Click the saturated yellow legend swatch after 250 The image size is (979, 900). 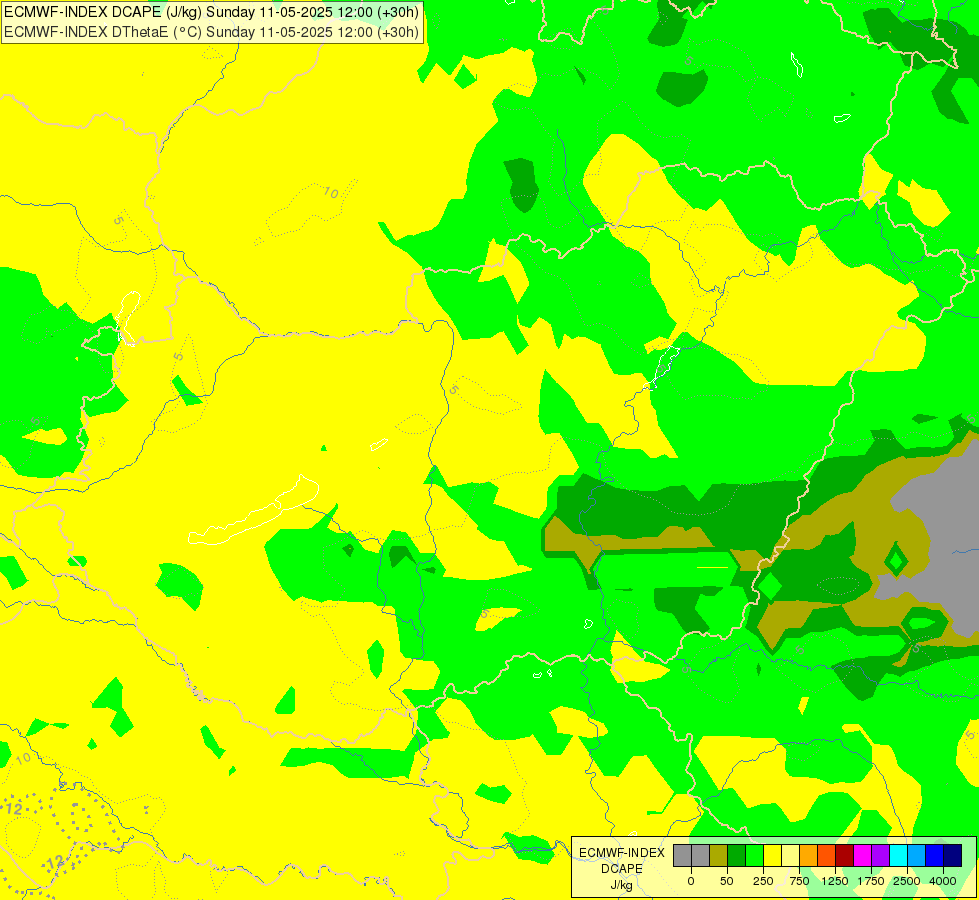click(772, 855)
